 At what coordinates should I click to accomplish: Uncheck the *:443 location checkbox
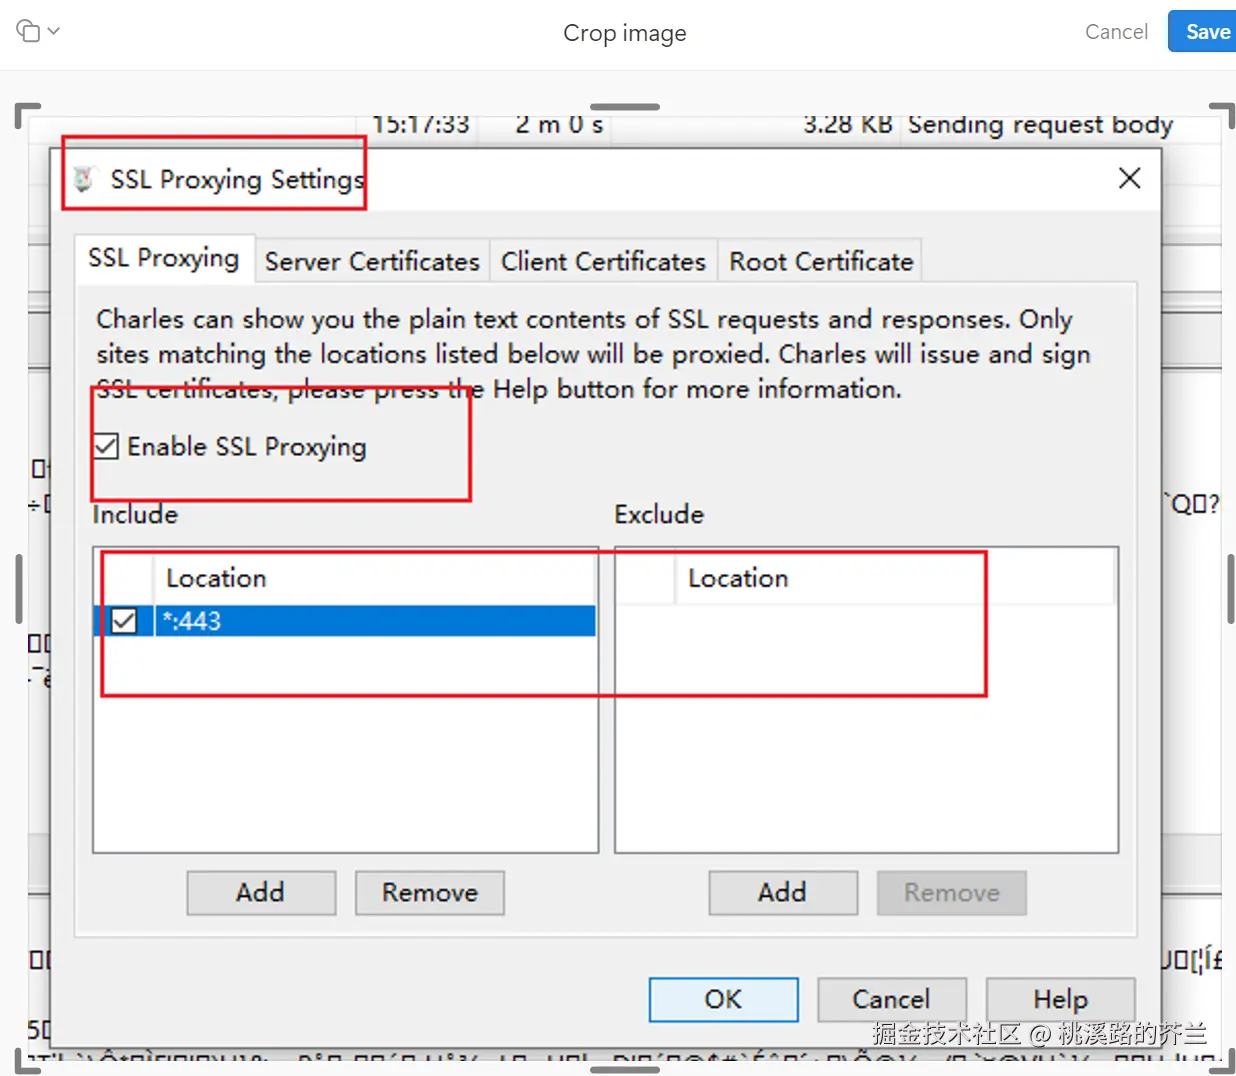coord(124,621)
